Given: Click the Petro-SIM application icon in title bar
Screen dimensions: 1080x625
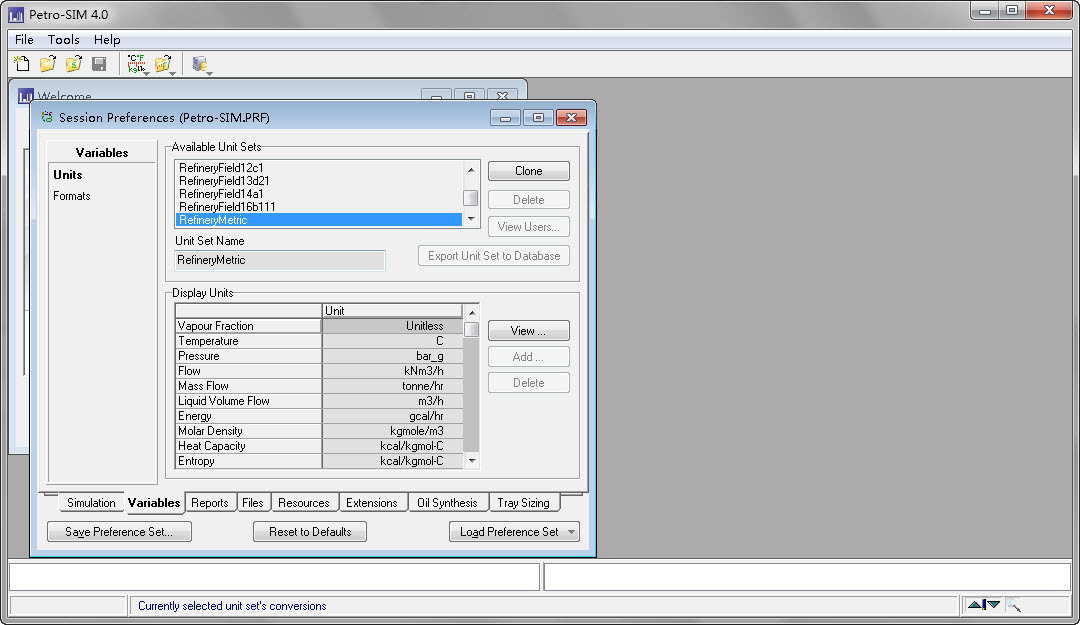Looking at the screenshot, I should [x=16, y=14].
